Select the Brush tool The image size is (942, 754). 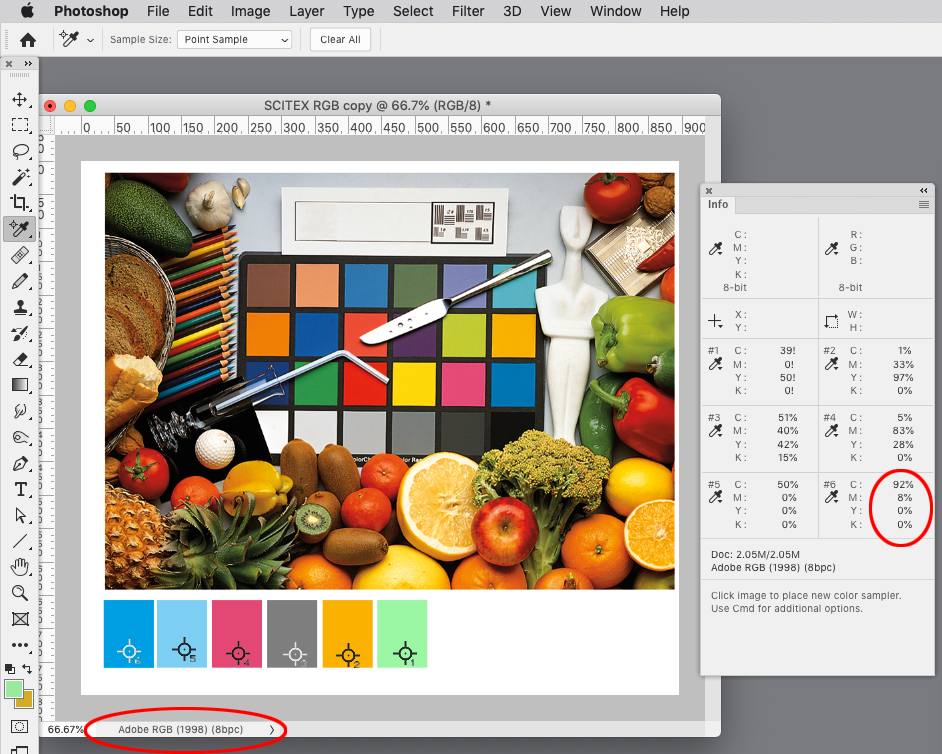(x=20, y=281)
